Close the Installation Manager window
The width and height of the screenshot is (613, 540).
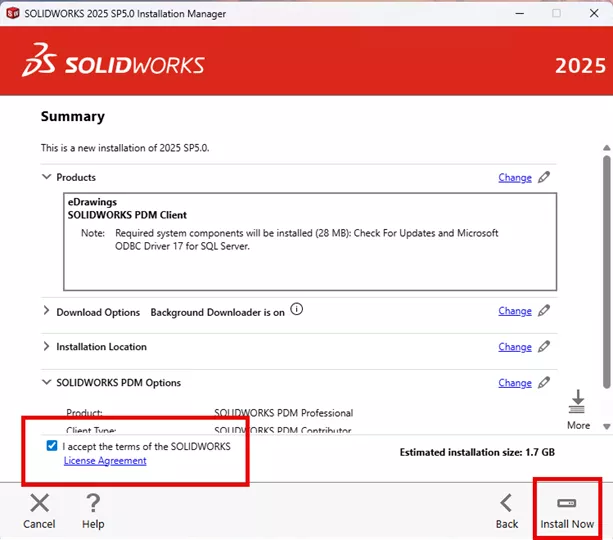point(594,13)
